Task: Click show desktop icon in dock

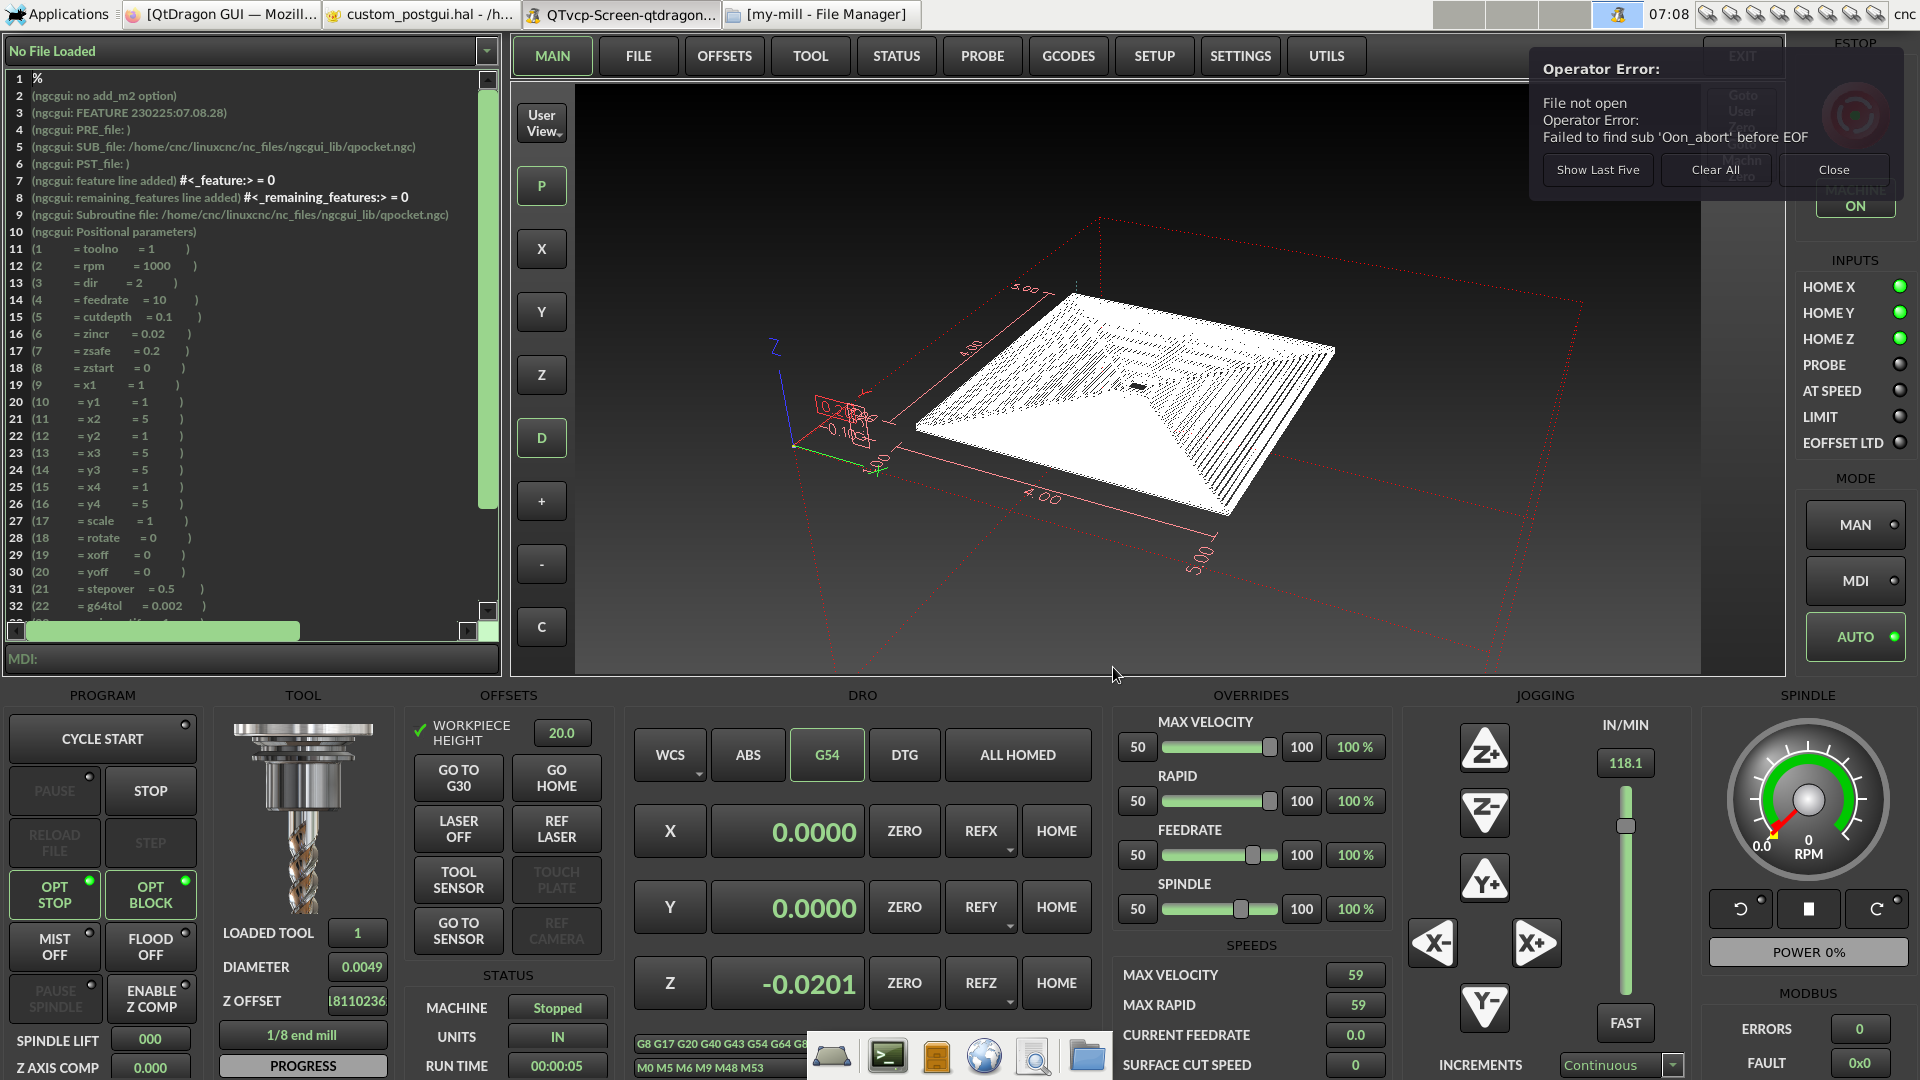Action: (x=832, y=1056)
